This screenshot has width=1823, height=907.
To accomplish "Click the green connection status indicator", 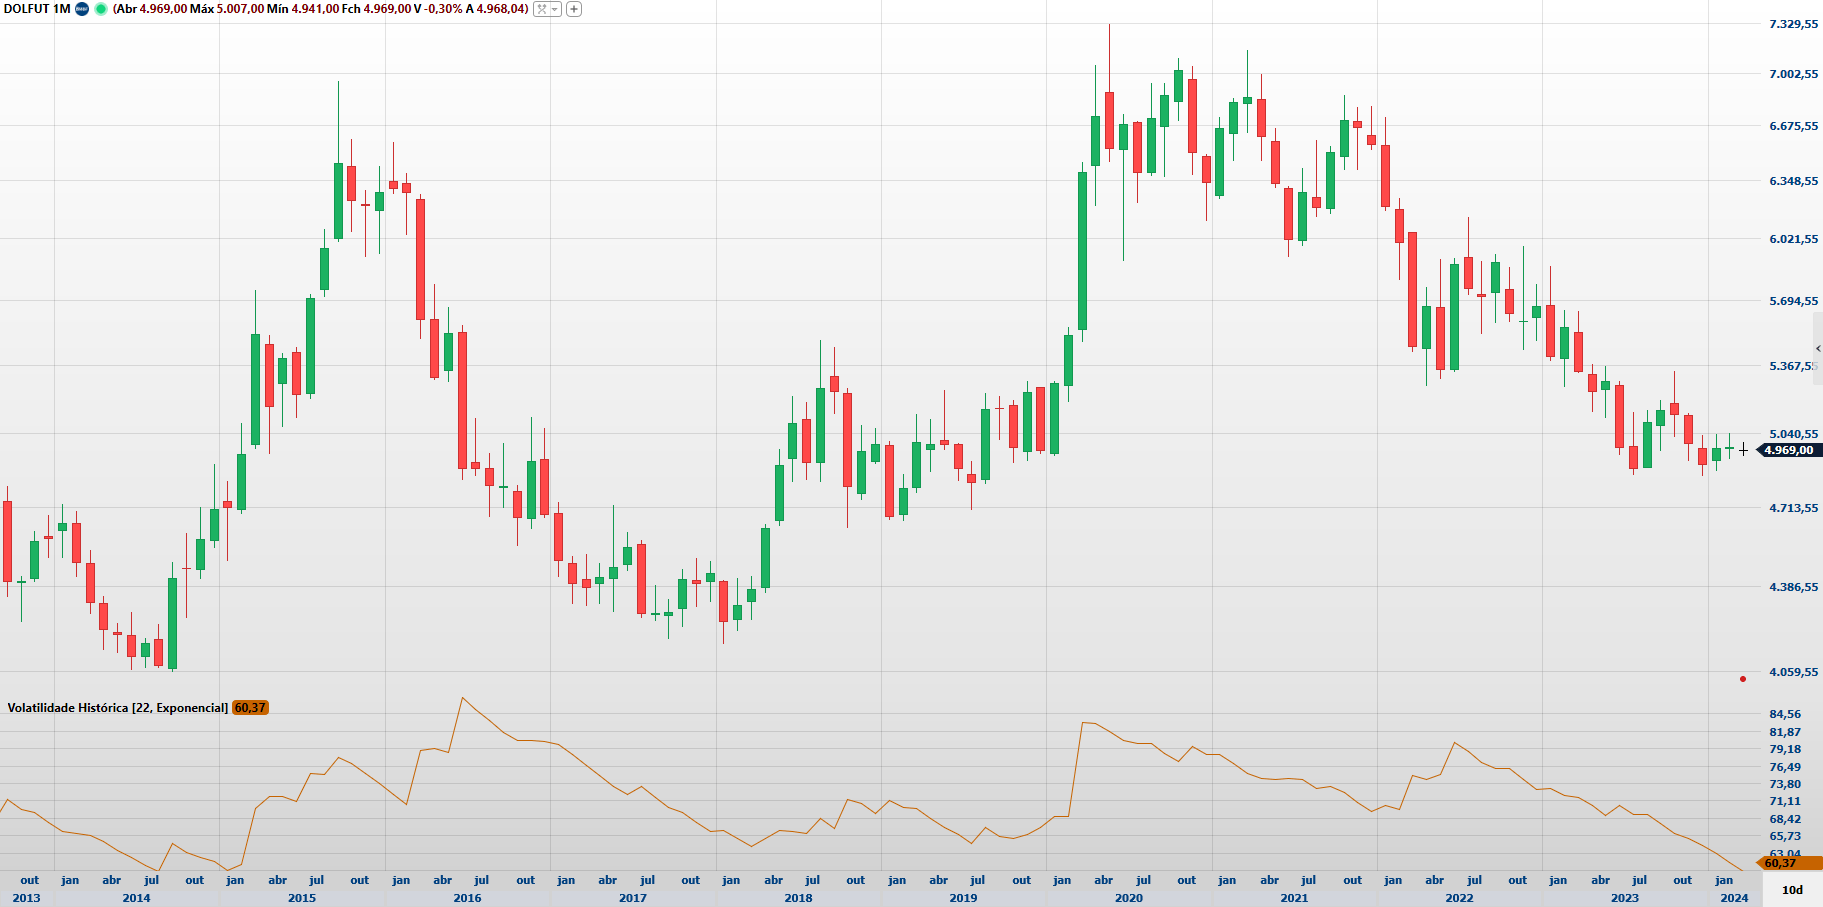I will point(101,9).
